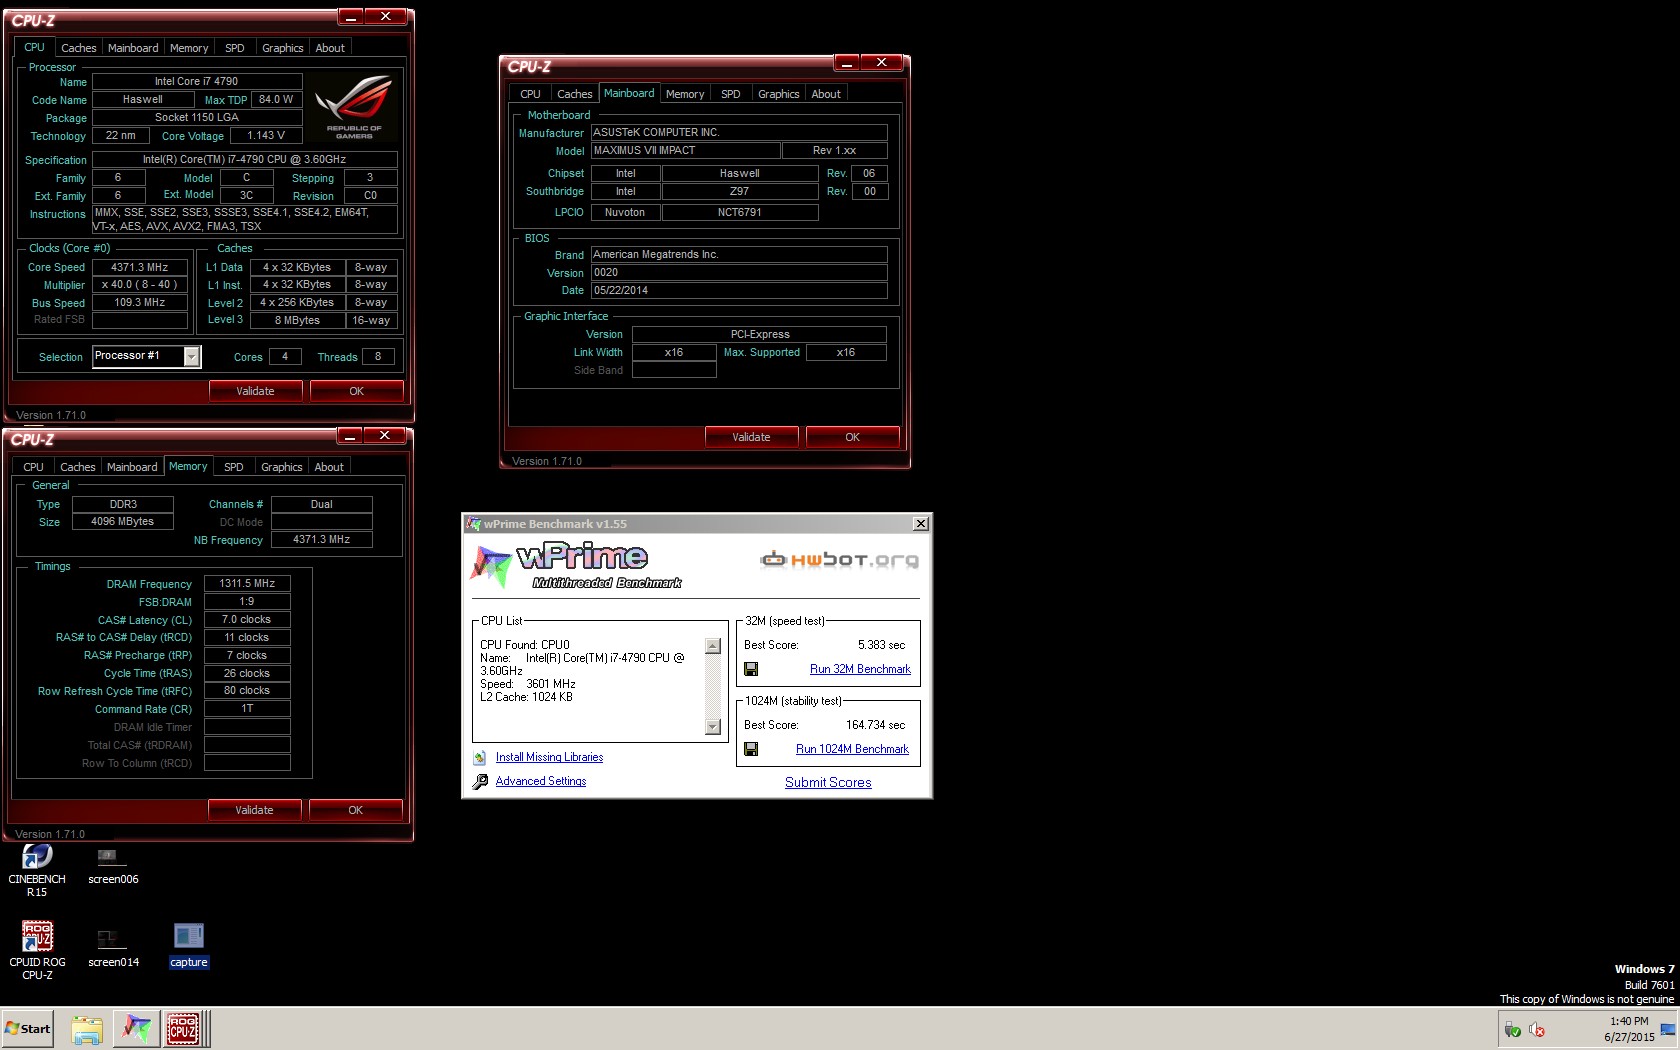Open SPD tab in Mainboard CPU-Z window
Image resolution: width=1680 pixels, height=1050 pixels.
click(x=731, y=94)
